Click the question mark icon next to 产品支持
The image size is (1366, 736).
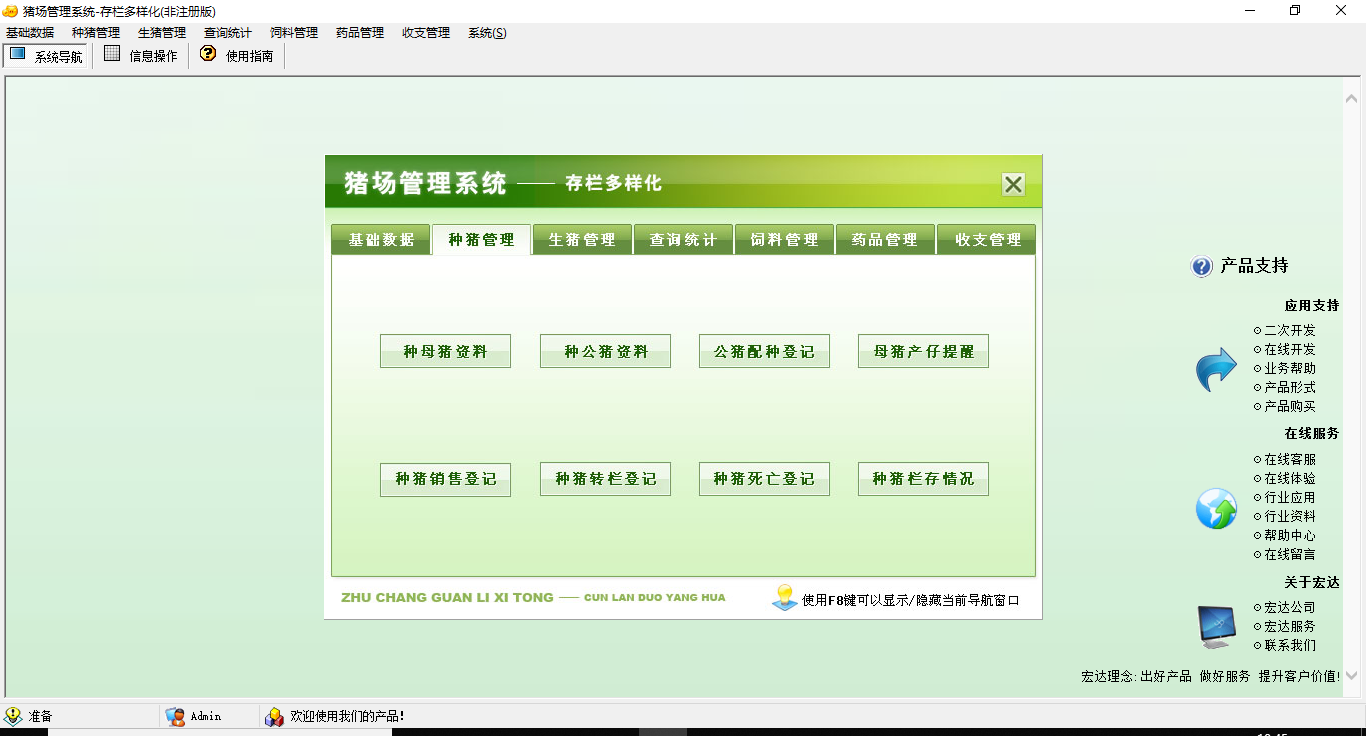click(1201, 266)
